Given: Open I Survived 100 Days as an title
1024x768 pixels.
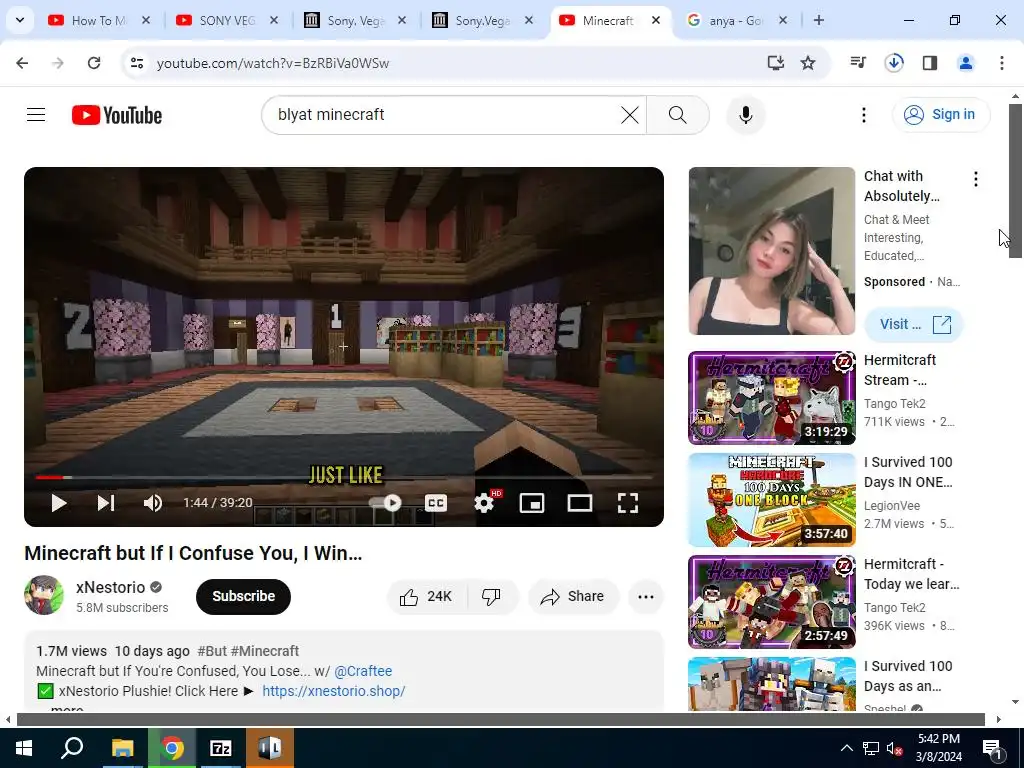Looking at the screenshot, I should 908,676.
